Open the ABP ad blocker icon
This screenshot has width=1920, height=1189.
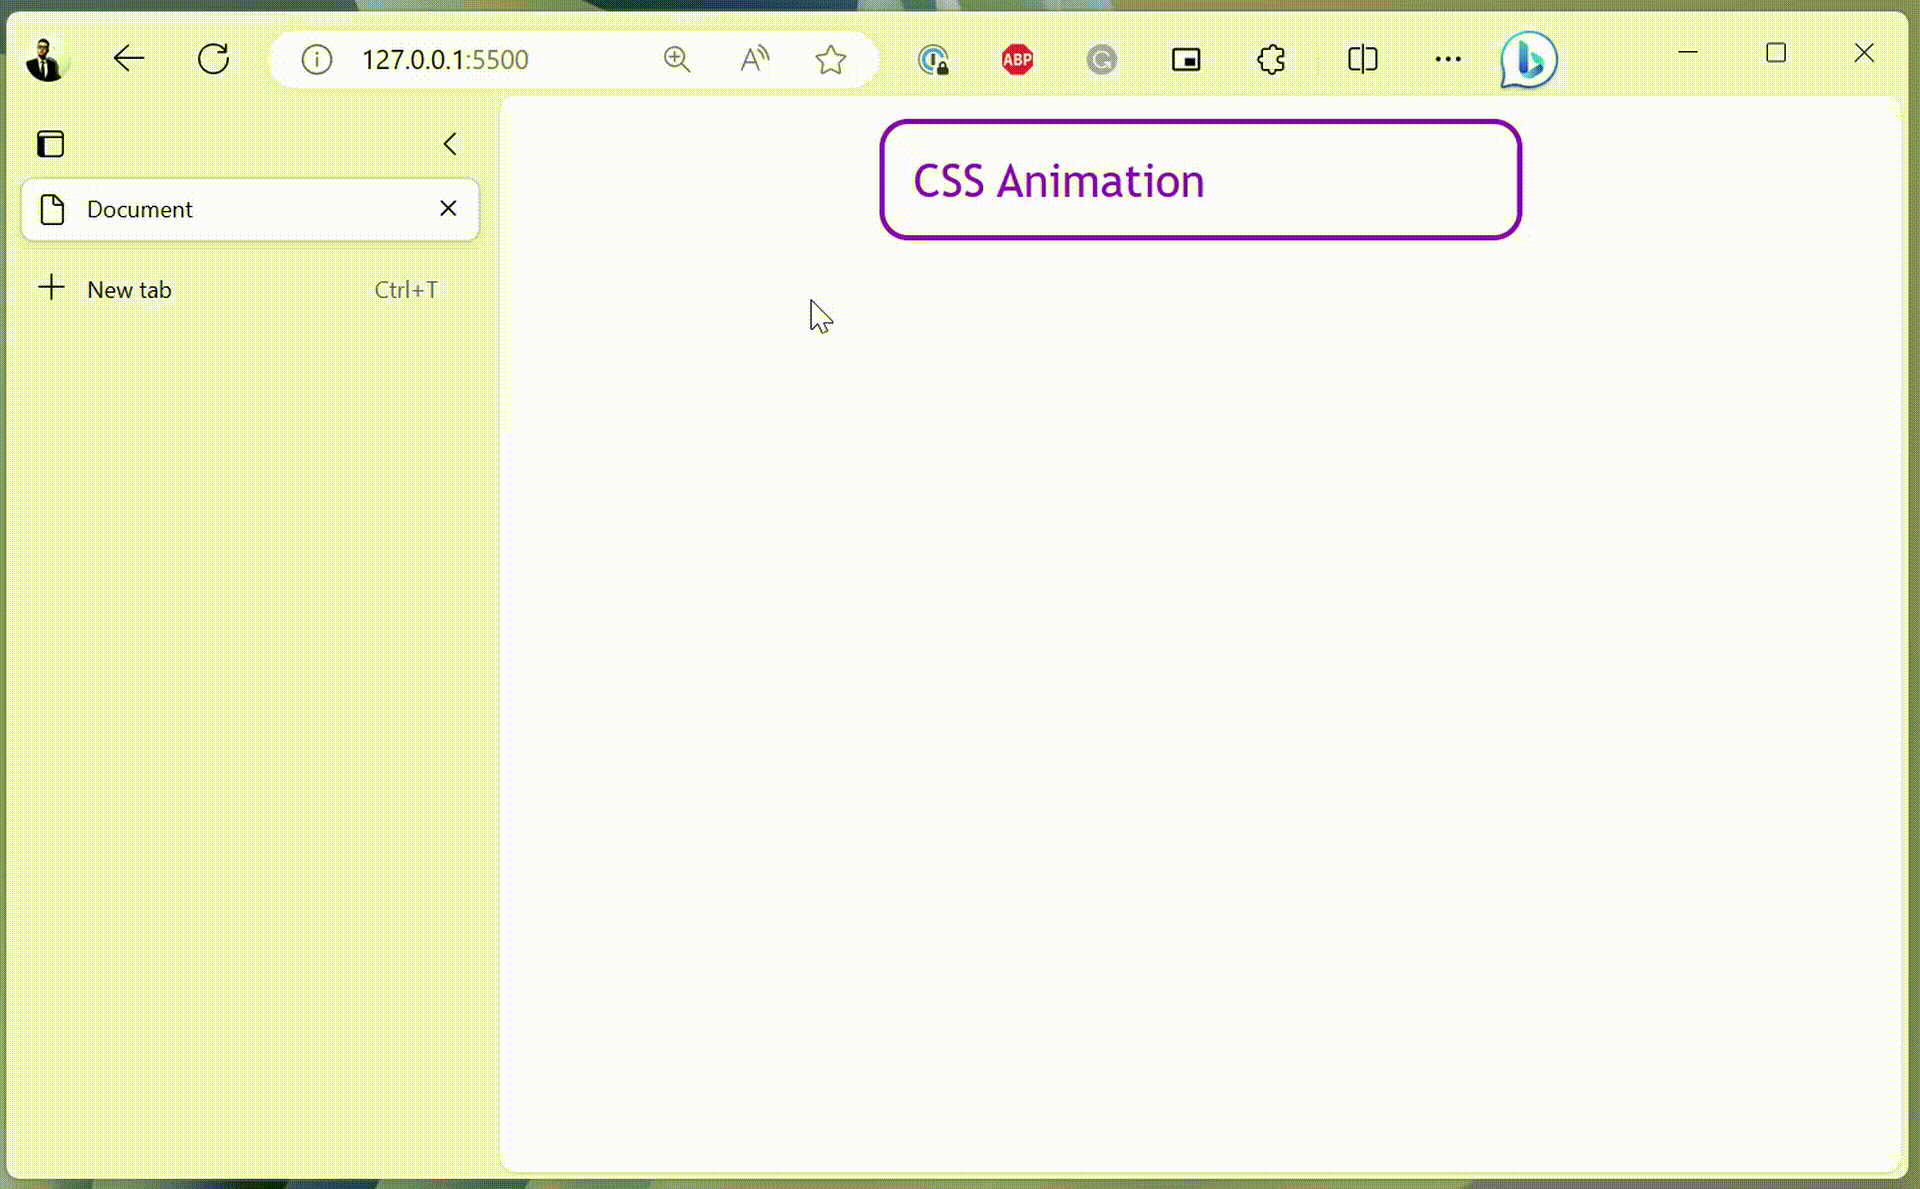(1016, 59)
